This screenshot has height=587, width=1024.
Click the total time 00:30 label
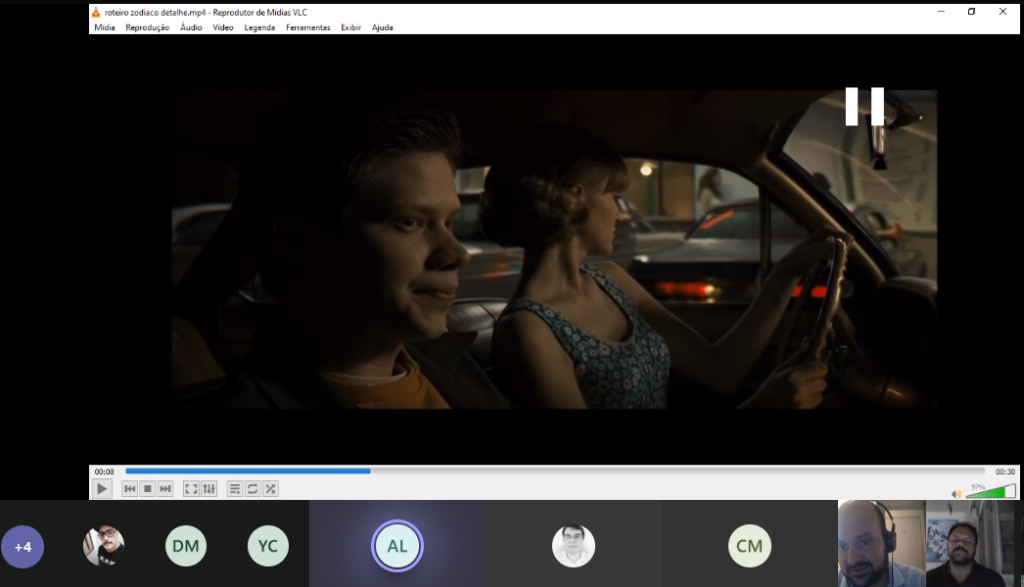1005,471
